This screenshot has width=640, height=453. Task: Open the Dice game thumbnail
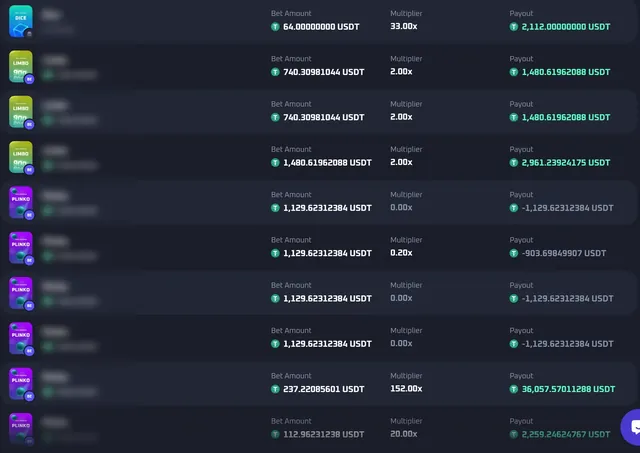point(21,21)
